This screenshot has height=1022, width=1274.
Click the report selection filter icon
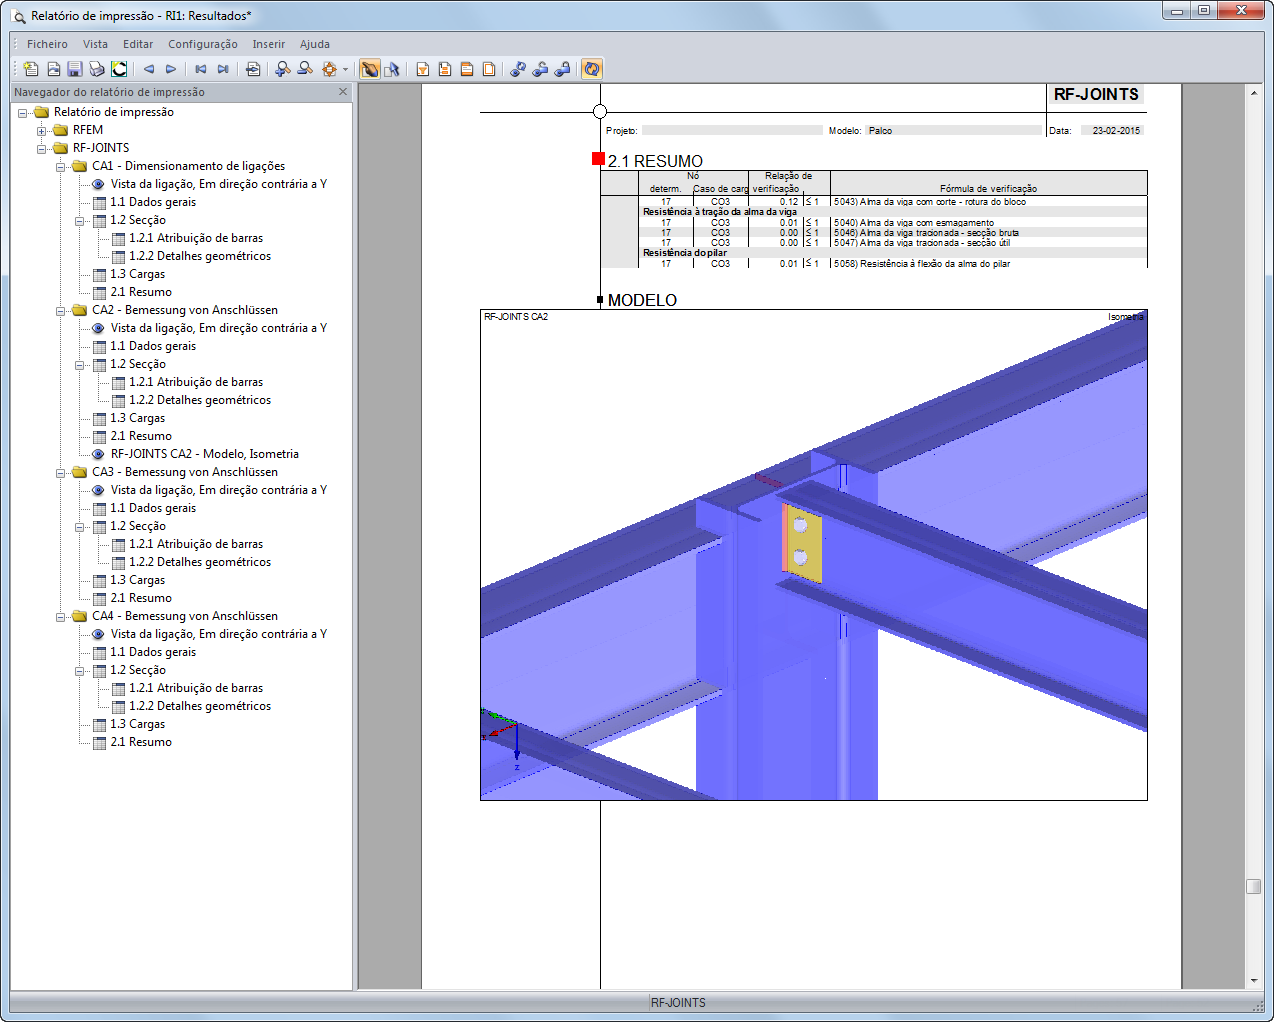[423, 69]
